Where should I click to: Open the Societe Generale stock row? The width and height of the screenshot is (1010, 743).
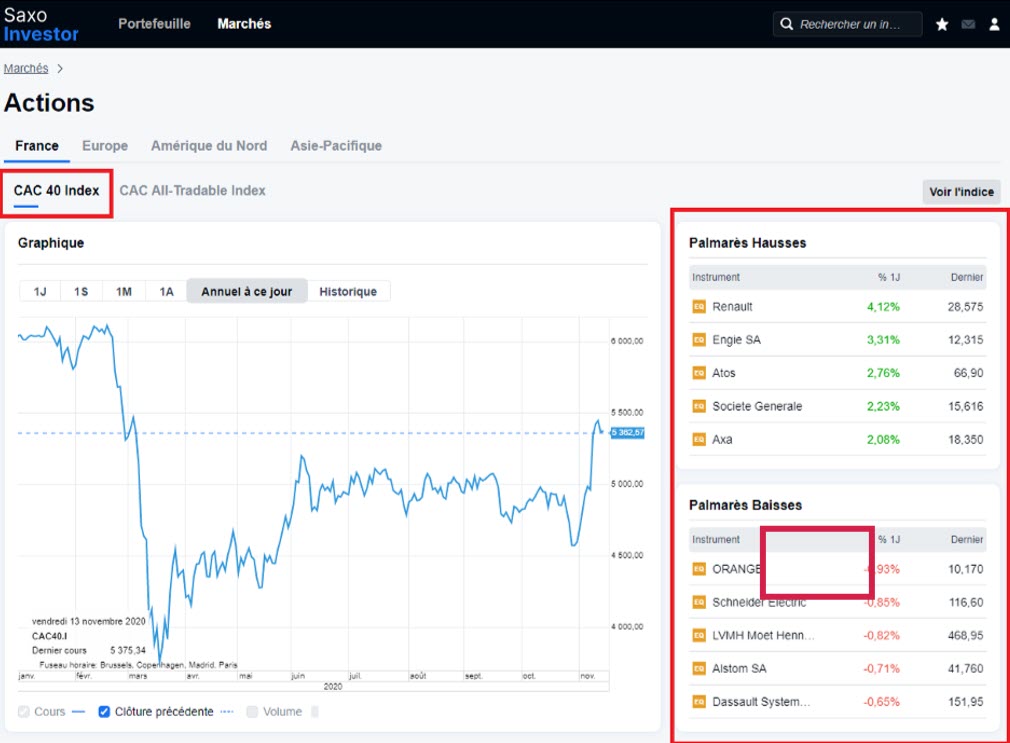click(x=837, y=407)
